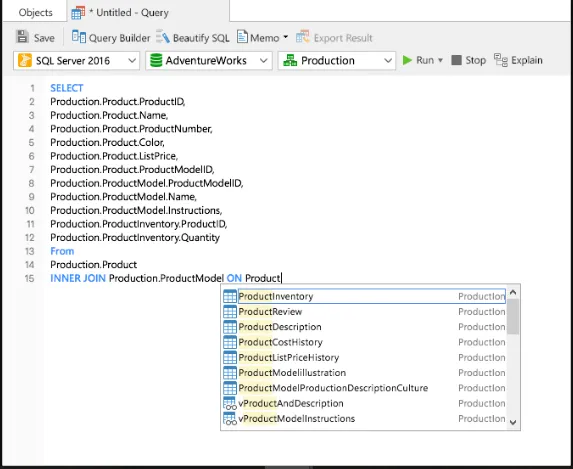Click the Explain plan icon

pos(501,60)
